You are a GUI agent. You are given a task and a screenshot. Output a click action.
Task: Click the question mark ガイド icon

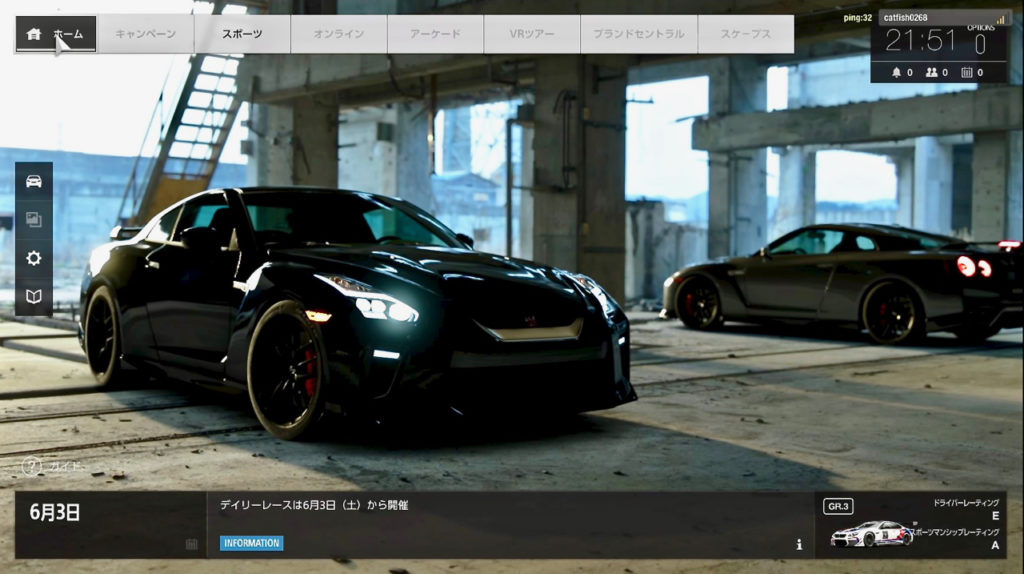[x=31, y=466]
